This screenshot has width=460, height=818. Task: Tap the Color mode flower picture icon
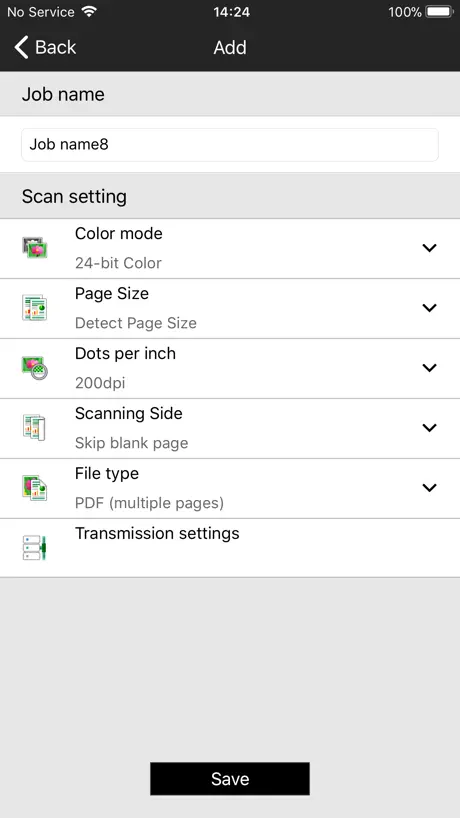pyautogui.click(x=35, y=247)
